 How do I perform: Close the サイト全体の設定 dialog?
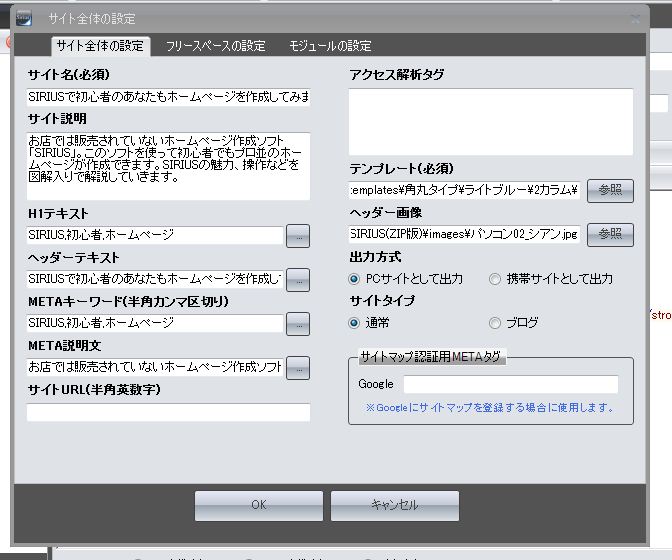[636, 18]
